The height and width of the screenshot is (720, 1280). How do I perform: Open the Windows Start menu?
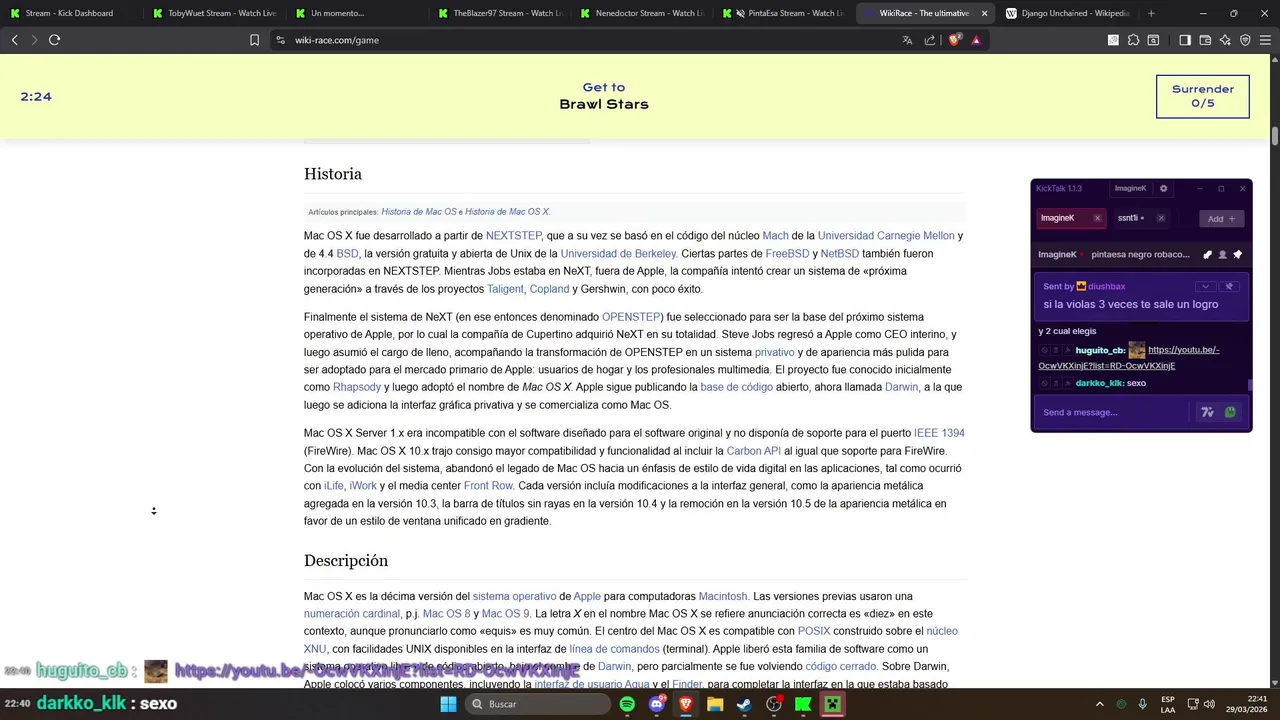coord(448,704)
